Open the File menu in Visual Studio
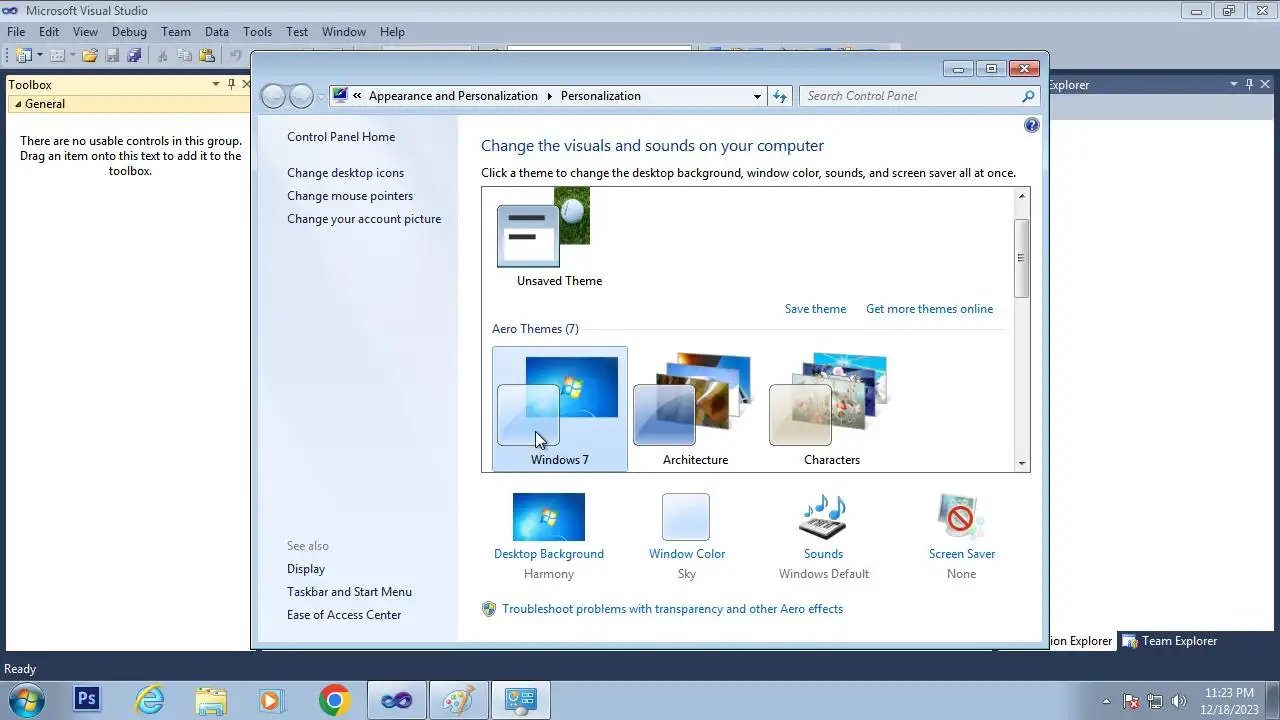Viewport: 1280px width, 720px height. tap(16, 32)
